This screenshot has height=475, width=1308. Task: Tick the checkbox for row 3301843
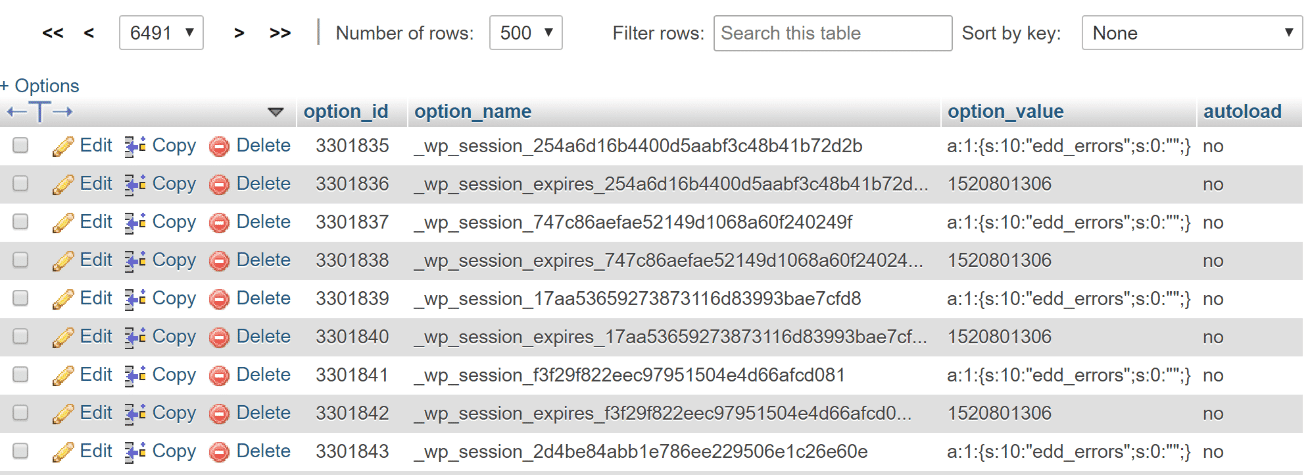20,451
